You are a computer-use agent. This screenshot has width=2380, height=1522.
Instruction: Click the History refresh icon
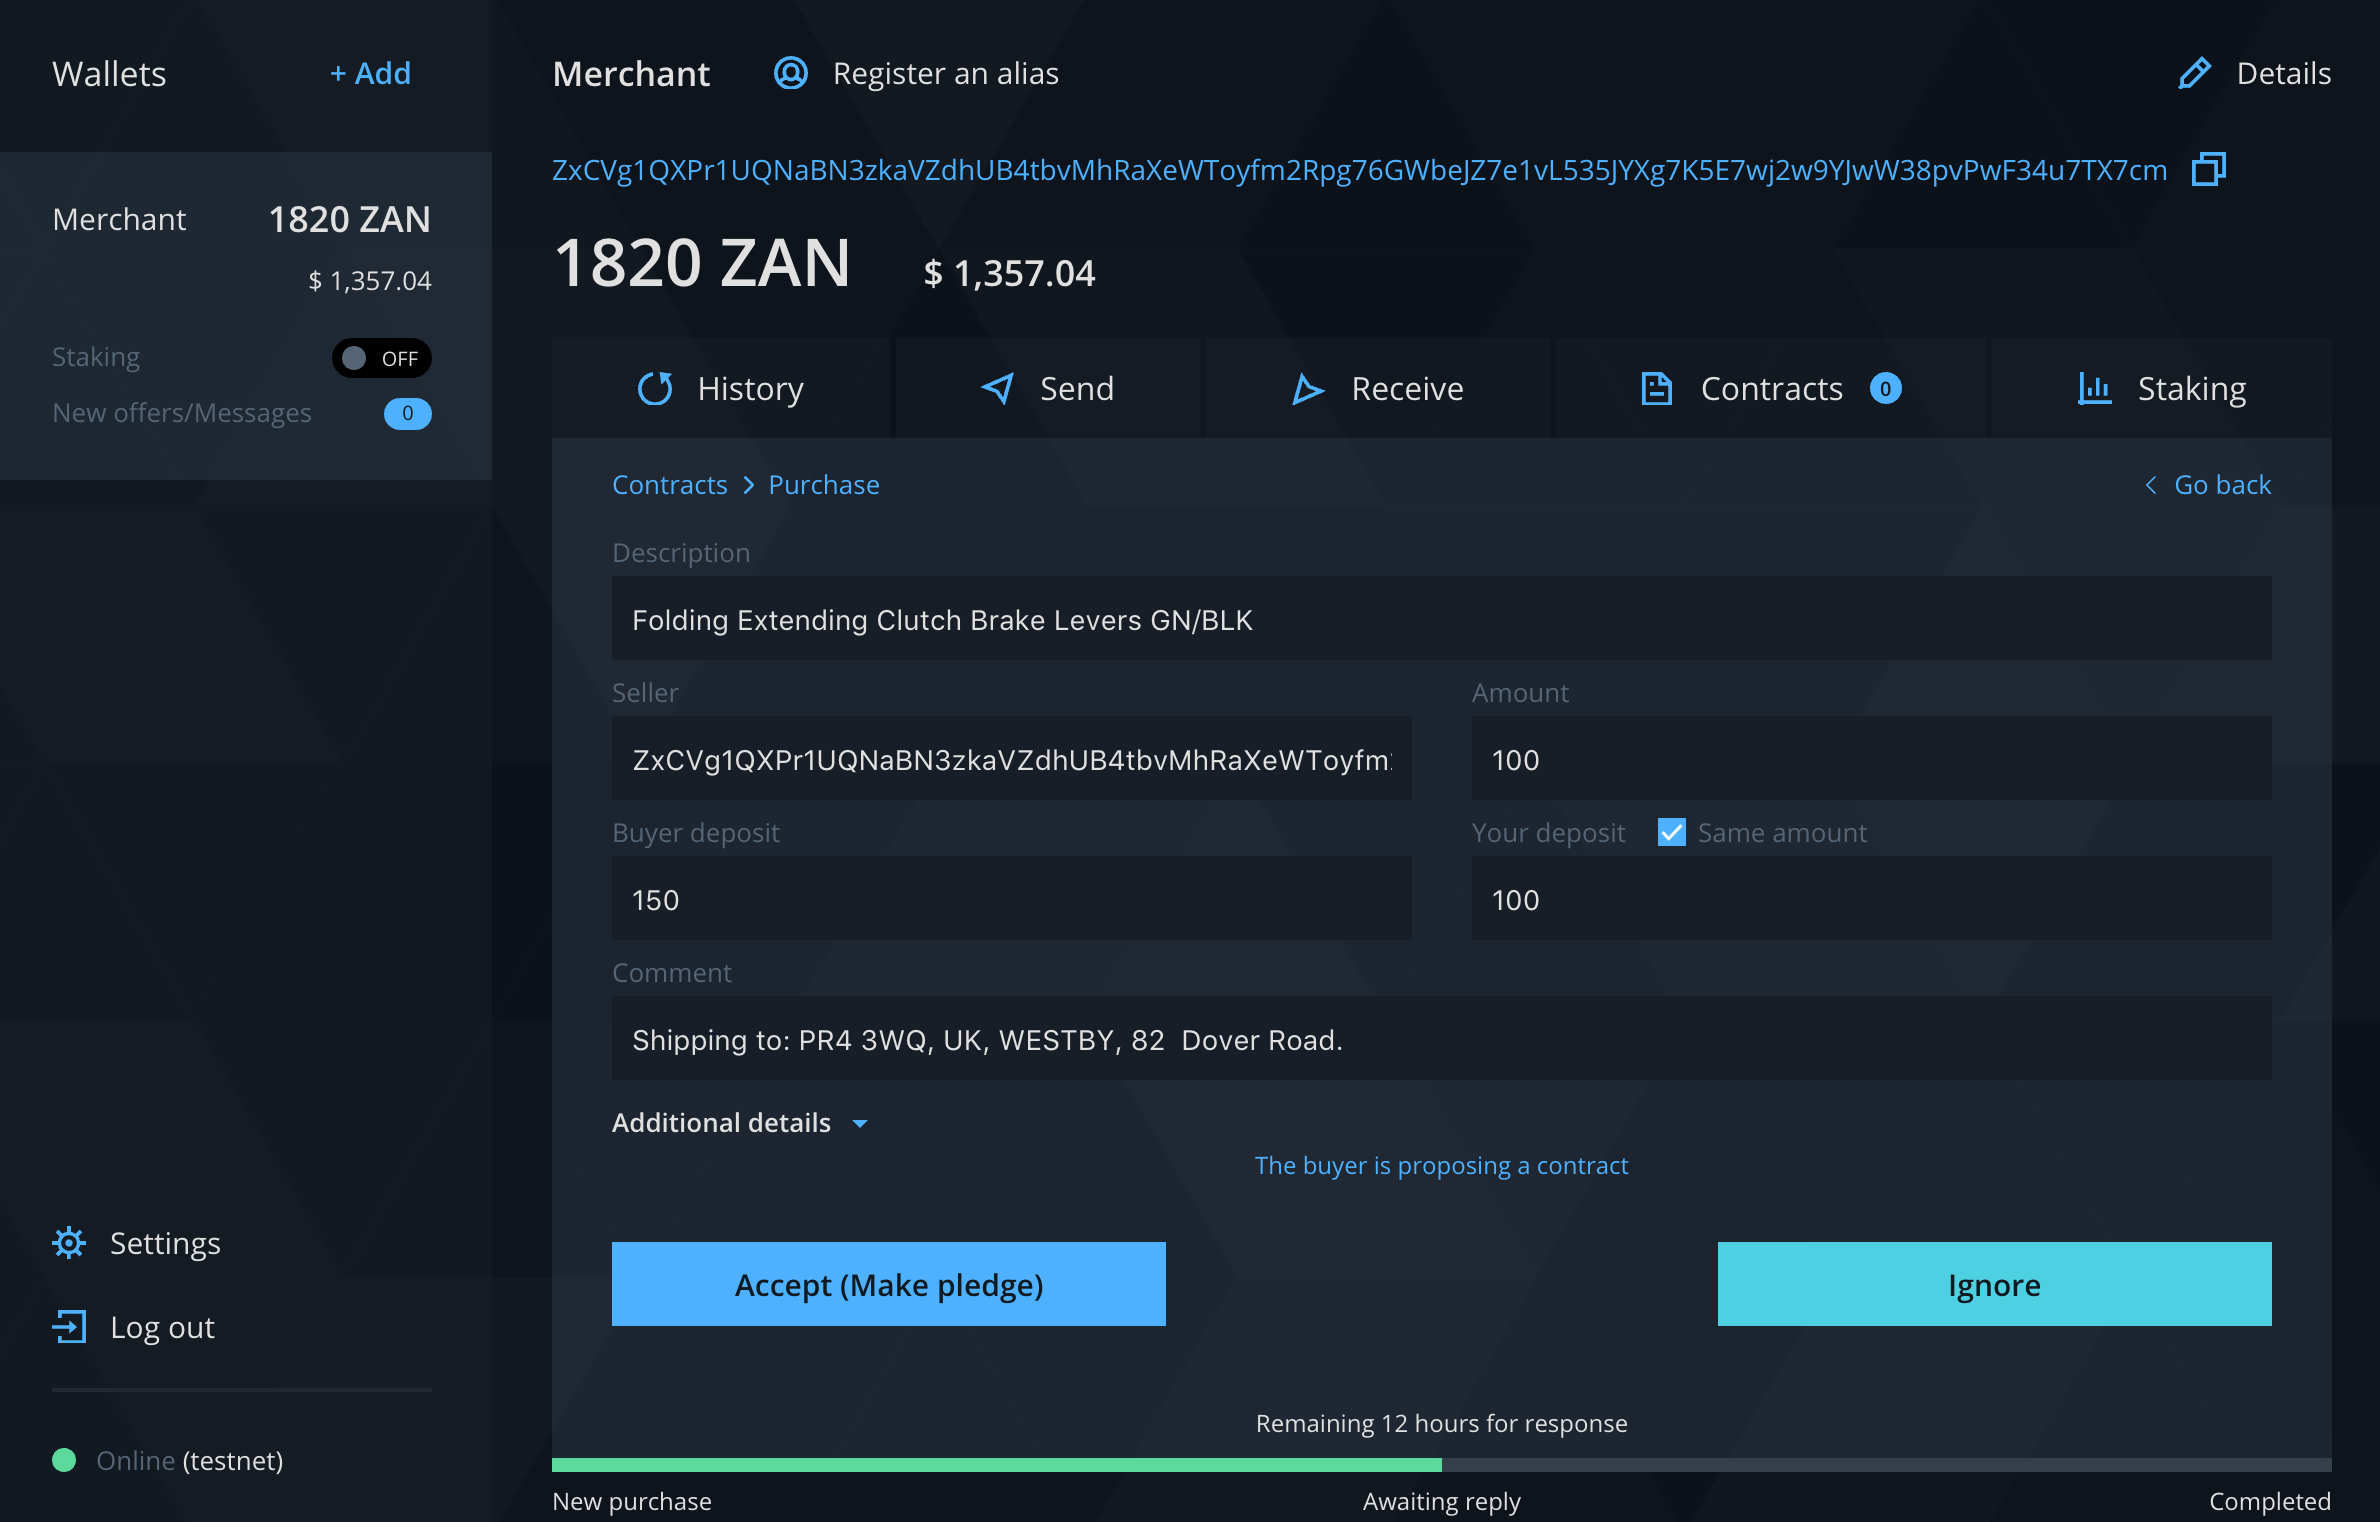tap(655, 388)
